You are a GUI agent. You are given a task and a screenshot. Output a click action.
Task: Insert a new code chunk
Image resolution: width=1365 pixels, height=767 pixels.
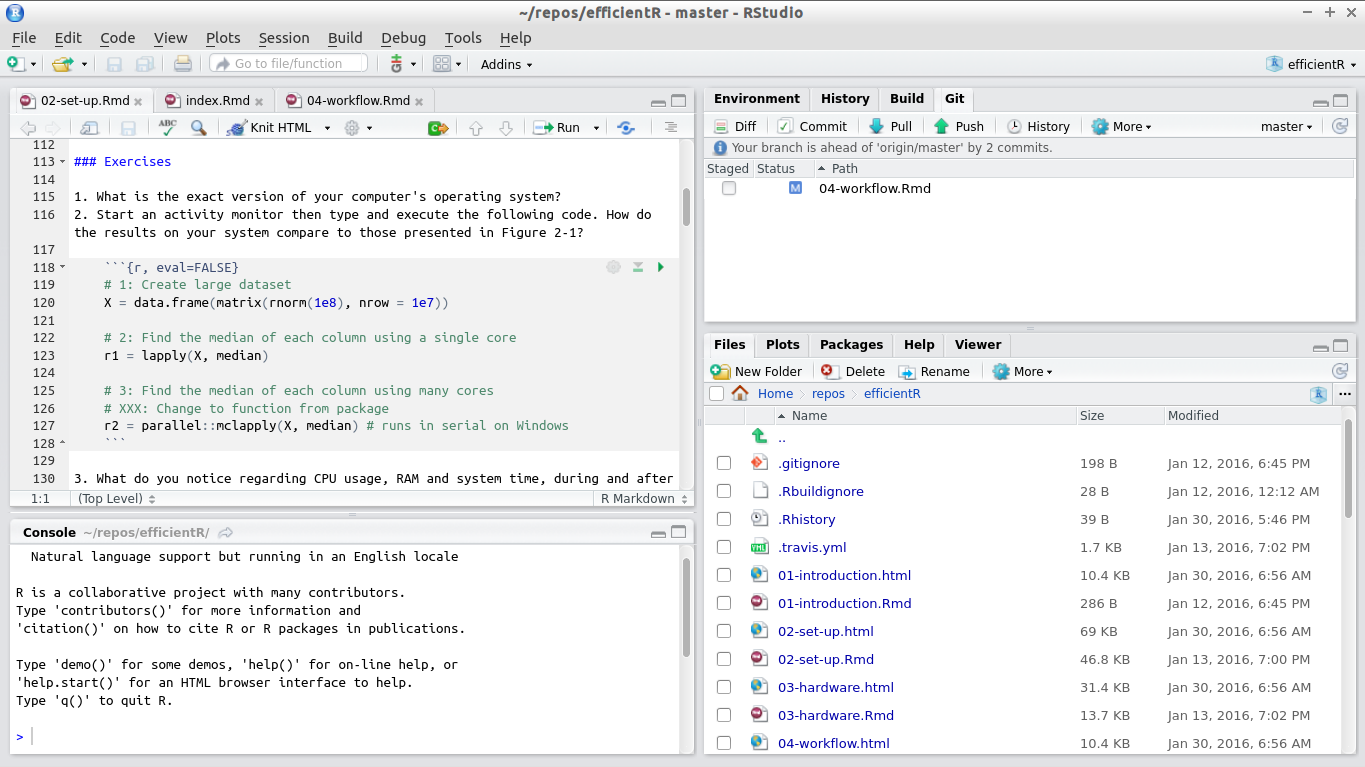click(437, 127)
